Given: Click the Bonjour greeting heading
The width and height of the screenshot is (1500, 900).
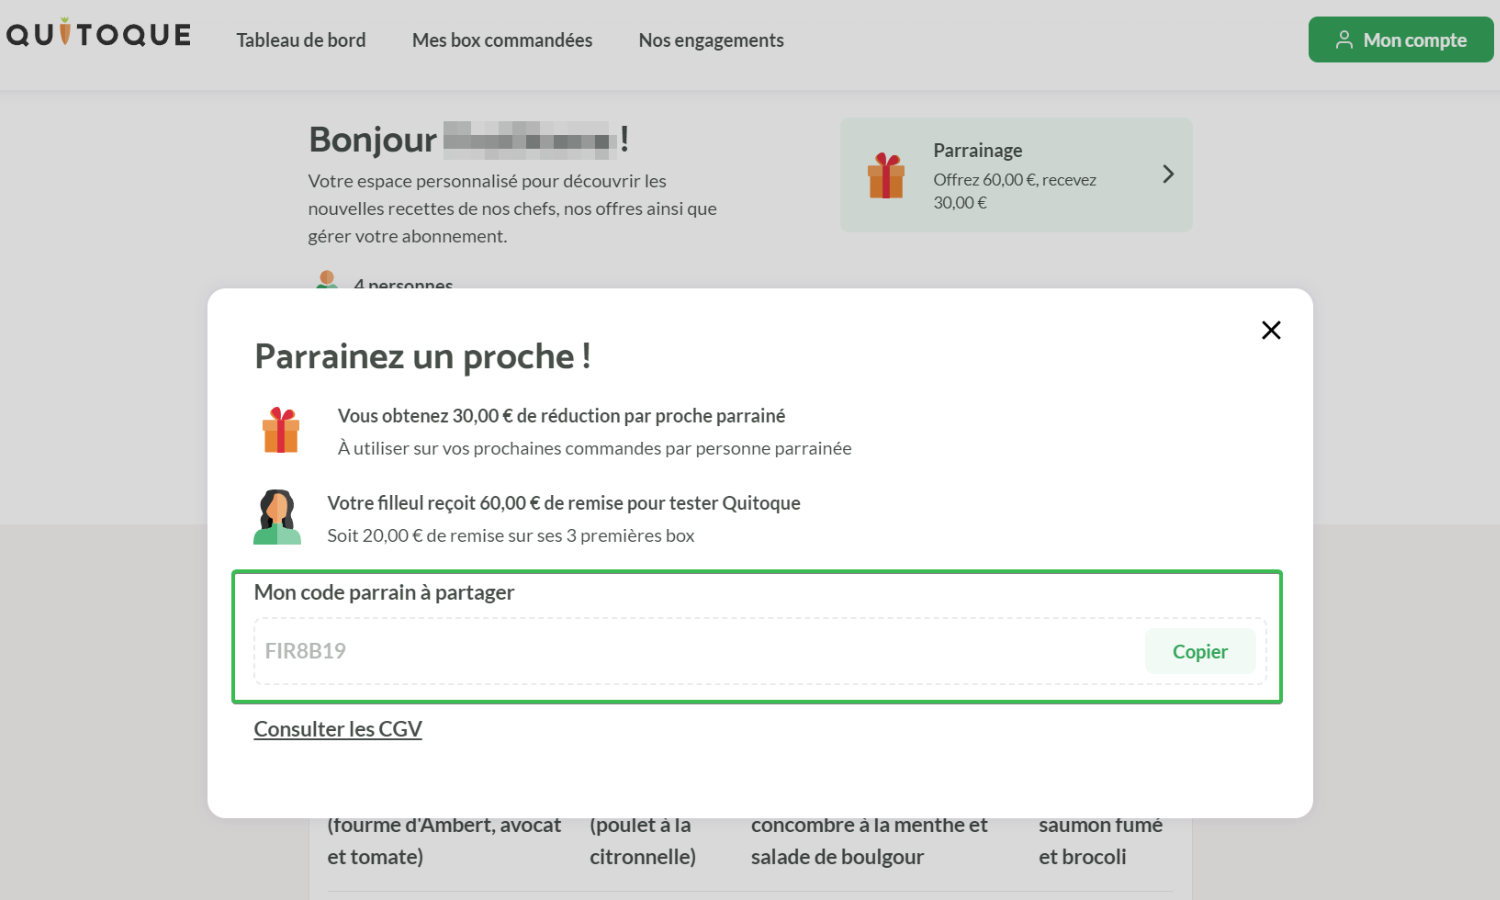Looking at the screenshot, I should [469, 139].
